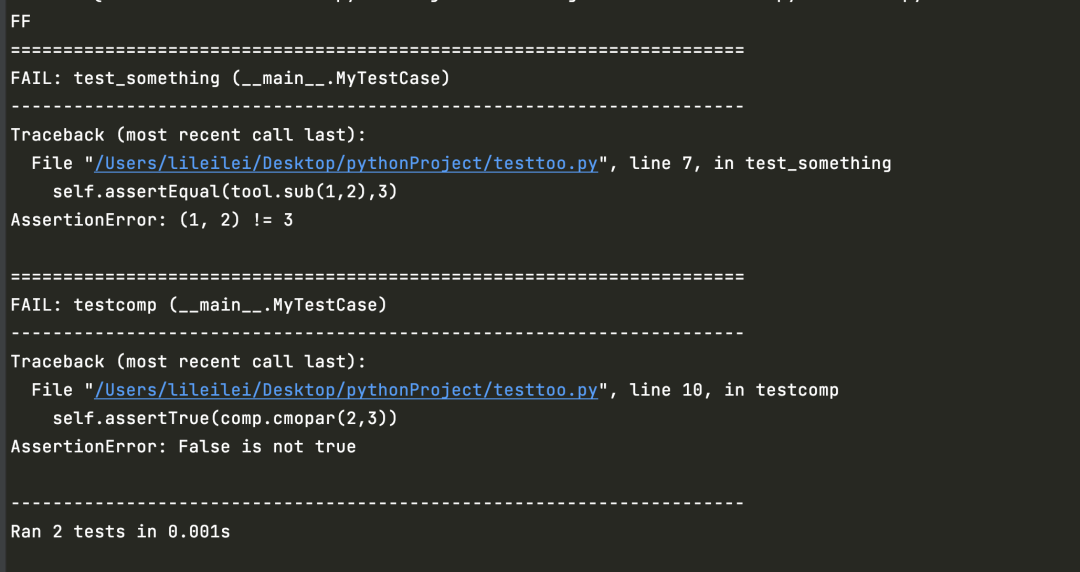Click 'AssertionError: False is not true' message
The image size is (1080, 572).
(x=183, y=447)
